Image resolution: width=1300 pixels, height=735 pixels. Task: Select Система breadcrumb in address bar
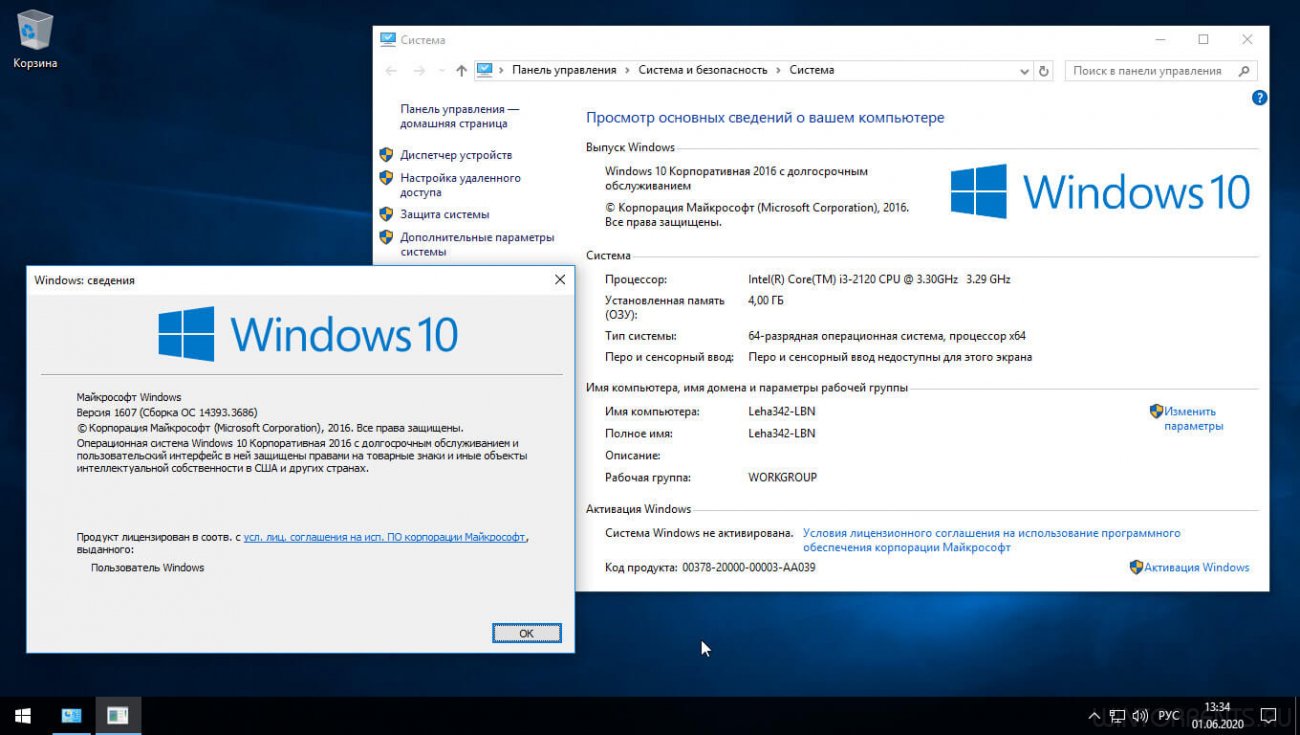point(811,70)
